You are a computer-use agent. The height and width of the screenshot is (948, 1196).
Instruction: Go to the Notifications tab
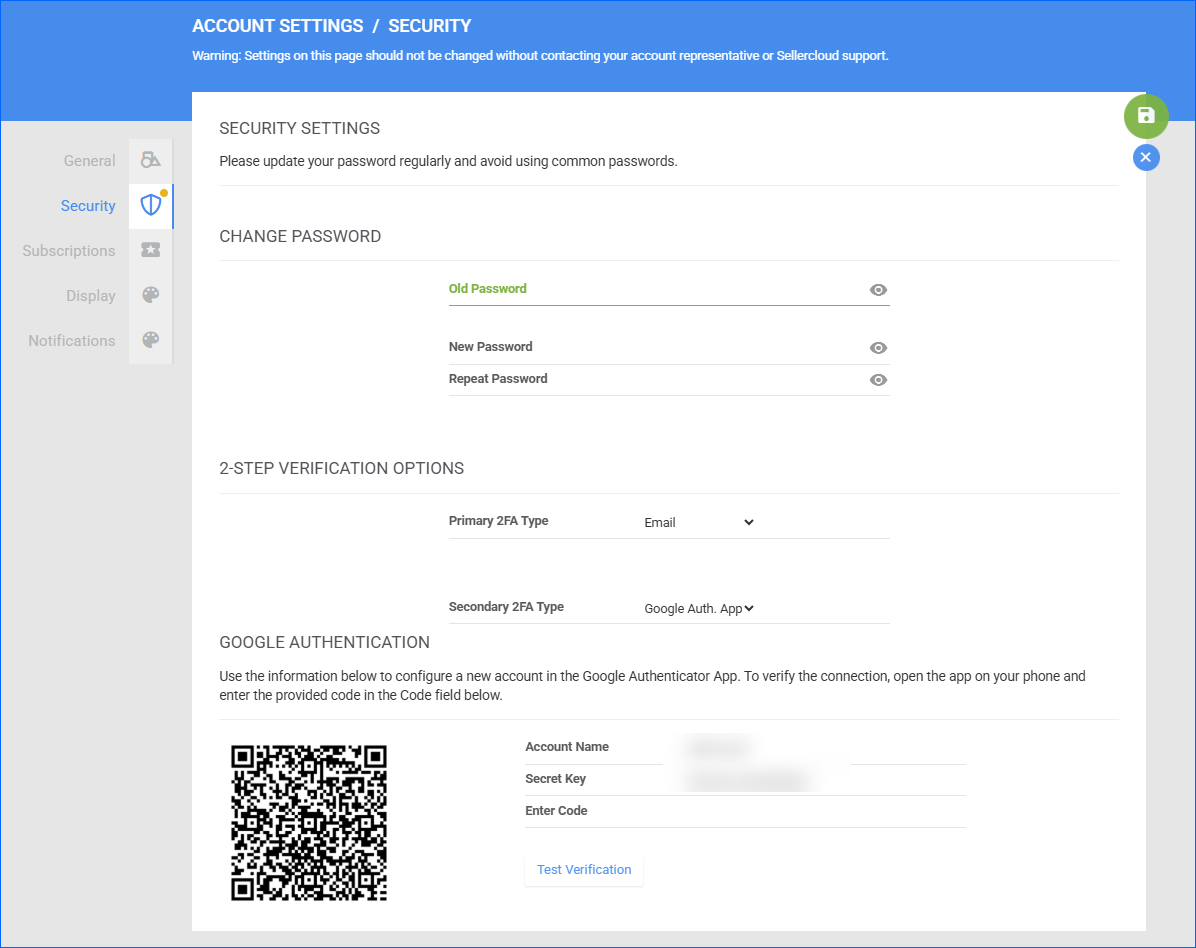pyautogui.click(x=72, y=341)
